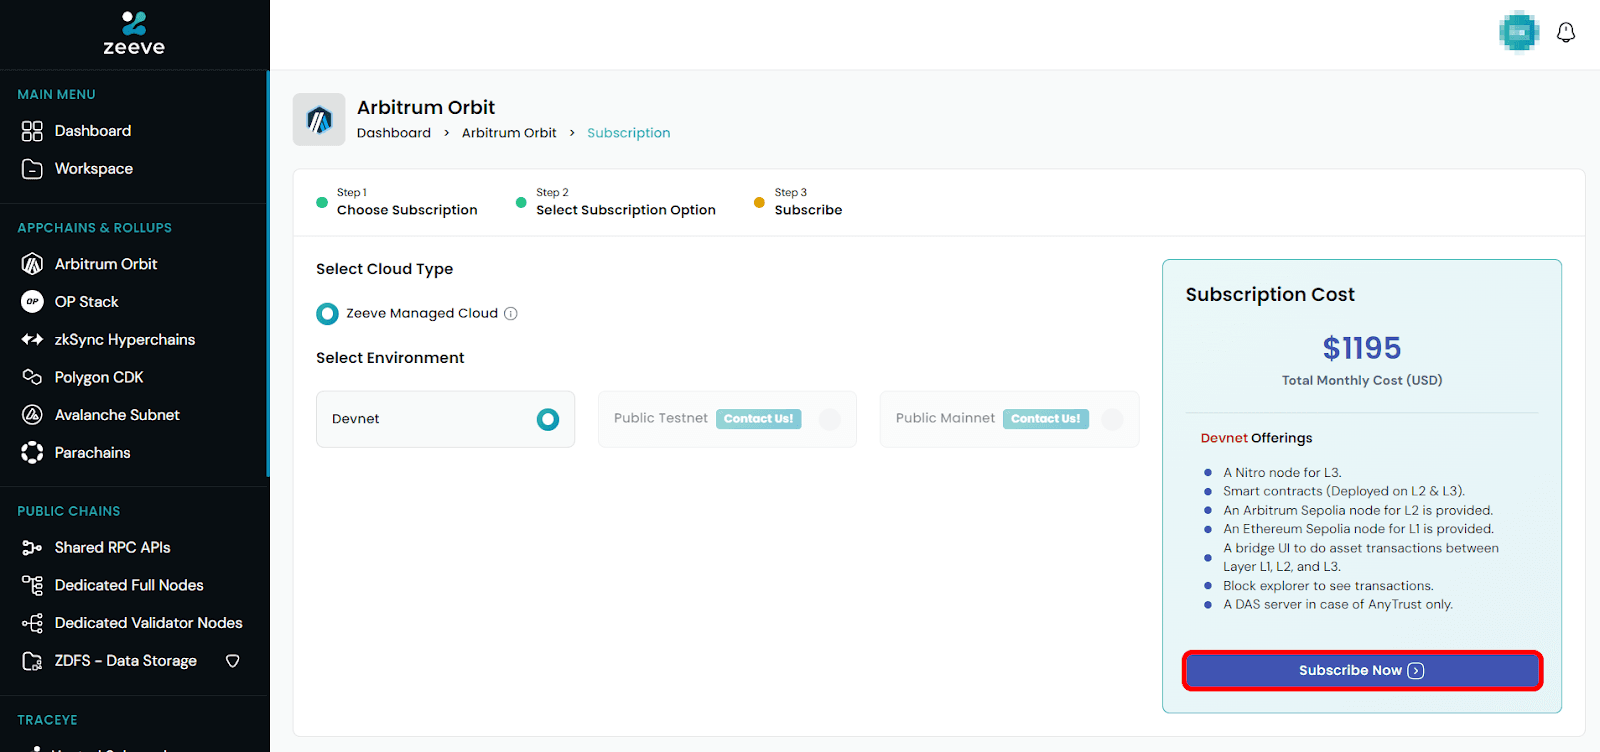Screen dimensions: 1600x752
Task: Click the Select Environment heading
Action: [390, 358]
